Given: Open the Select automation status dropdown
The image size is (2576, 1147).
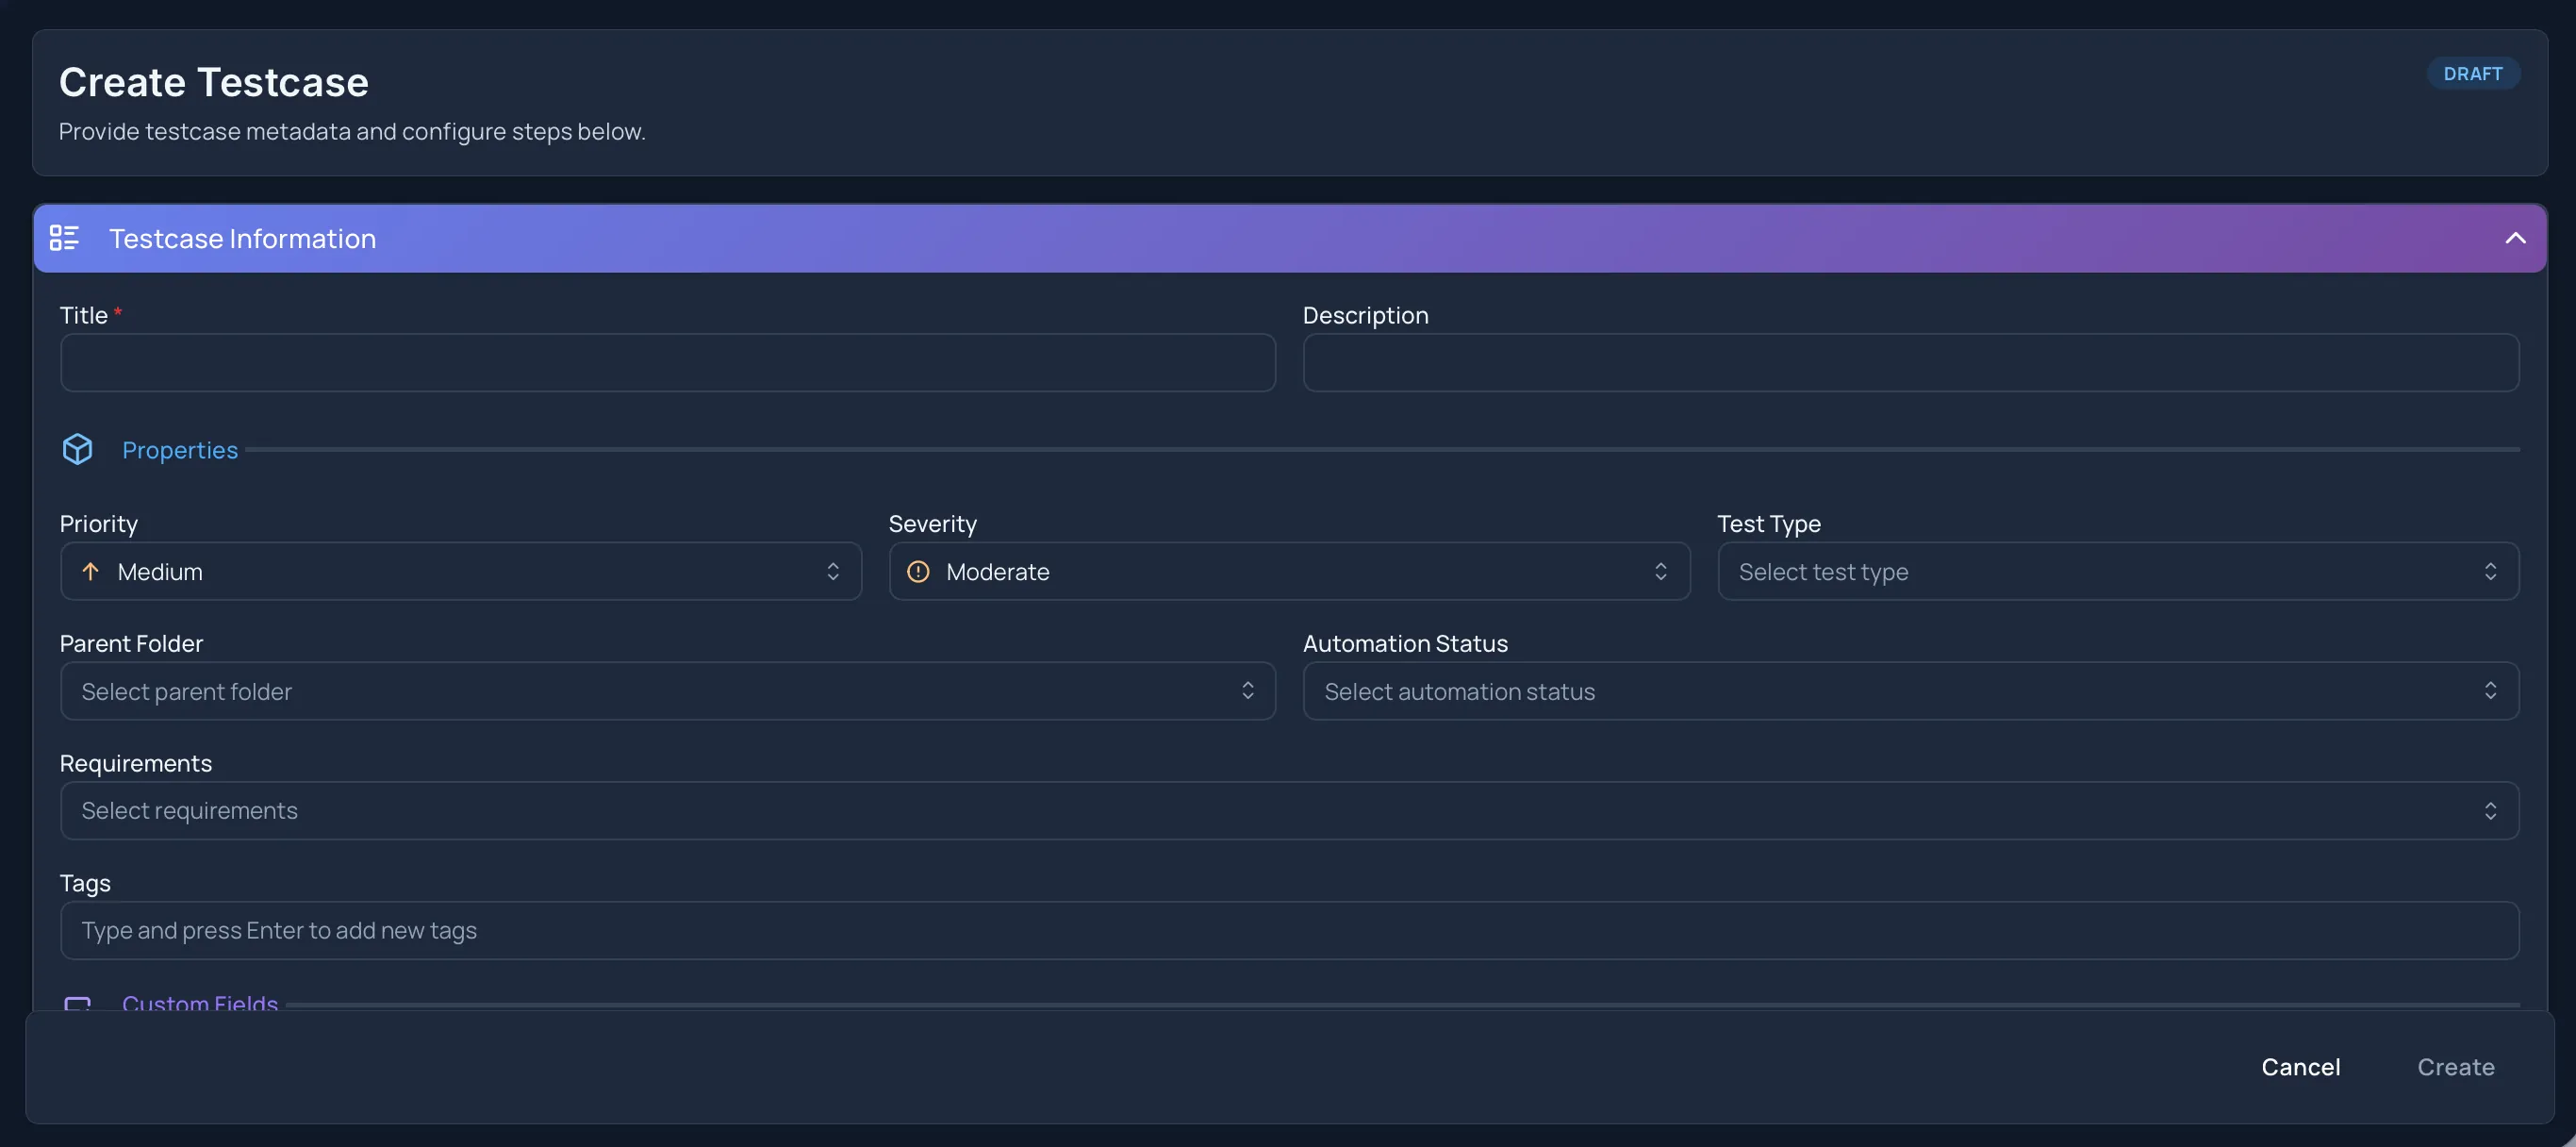Looking at the screenshot, I should (x=1910, y=691).
